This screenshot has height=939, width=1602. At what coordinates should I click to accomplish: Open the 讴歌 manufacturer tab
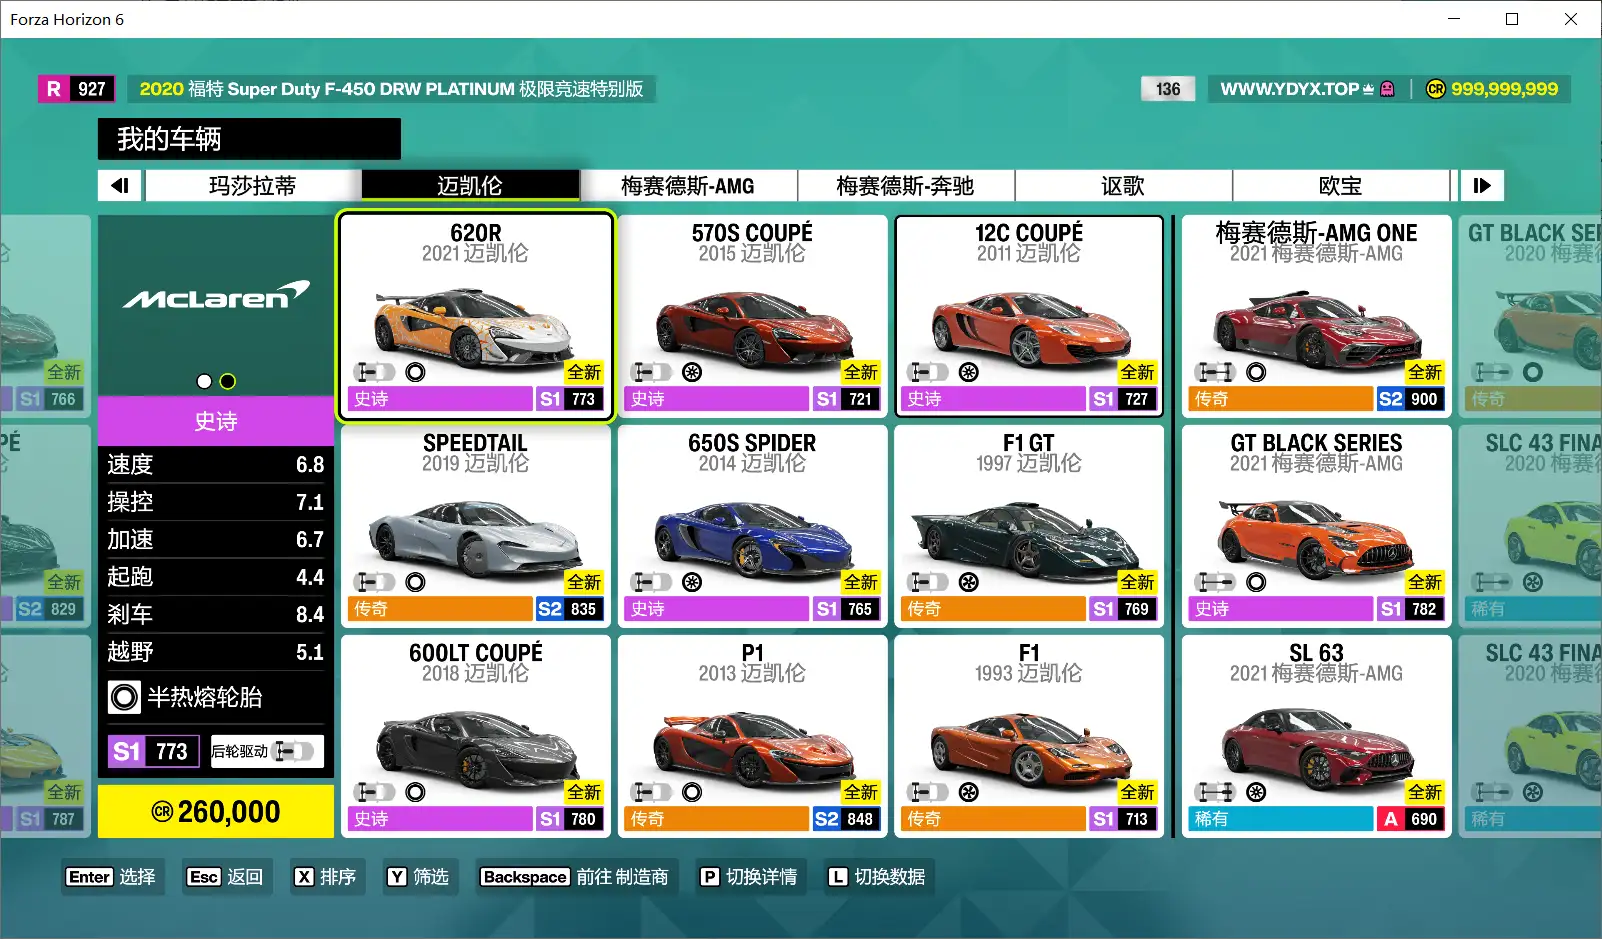[1123, 185]
